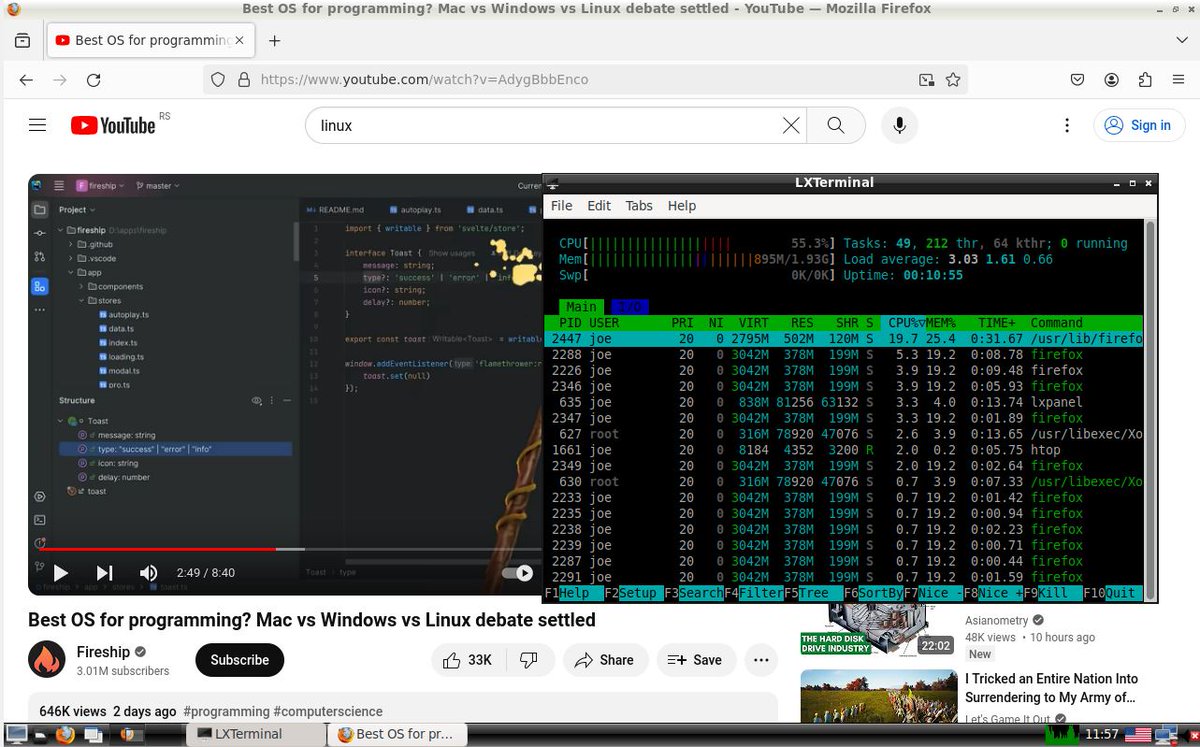The height and width of the screenshot is (747, 1200).
Task: Open the Help menu in LXTerminal
Action: tap(682, 205)
